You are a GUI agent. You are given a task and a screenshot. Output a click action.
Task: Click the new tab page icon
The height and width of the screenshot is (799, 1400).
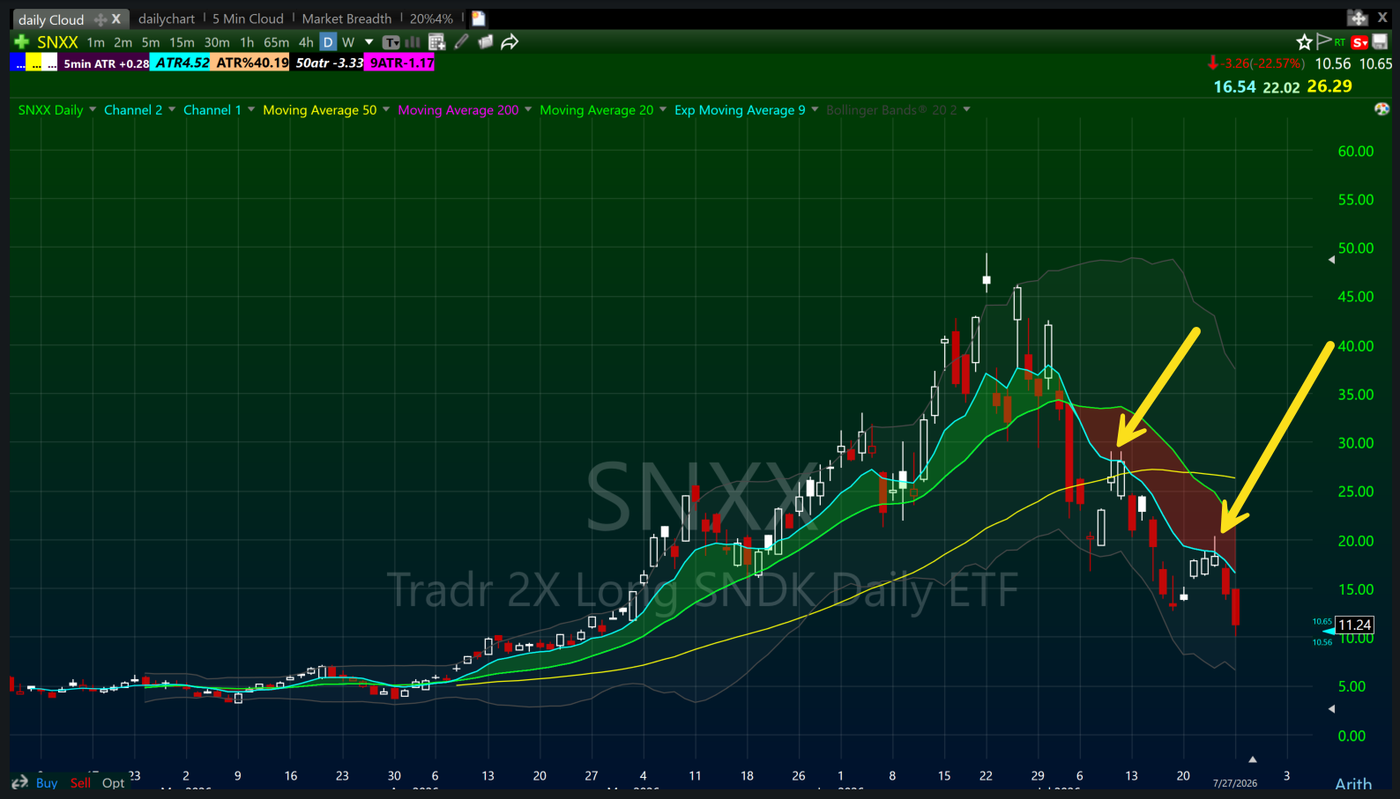478,19
